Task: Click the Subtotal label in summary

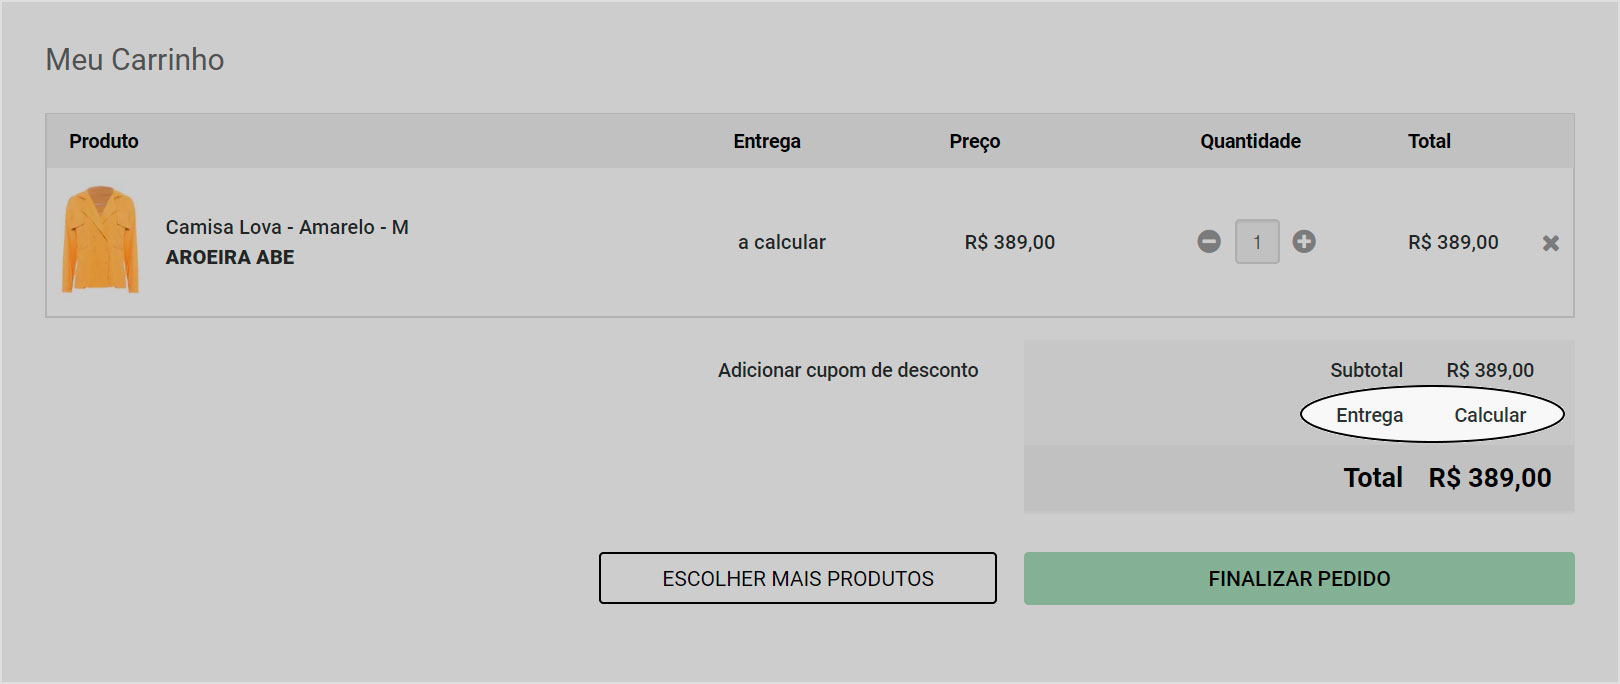Action: coord(1366,370)
